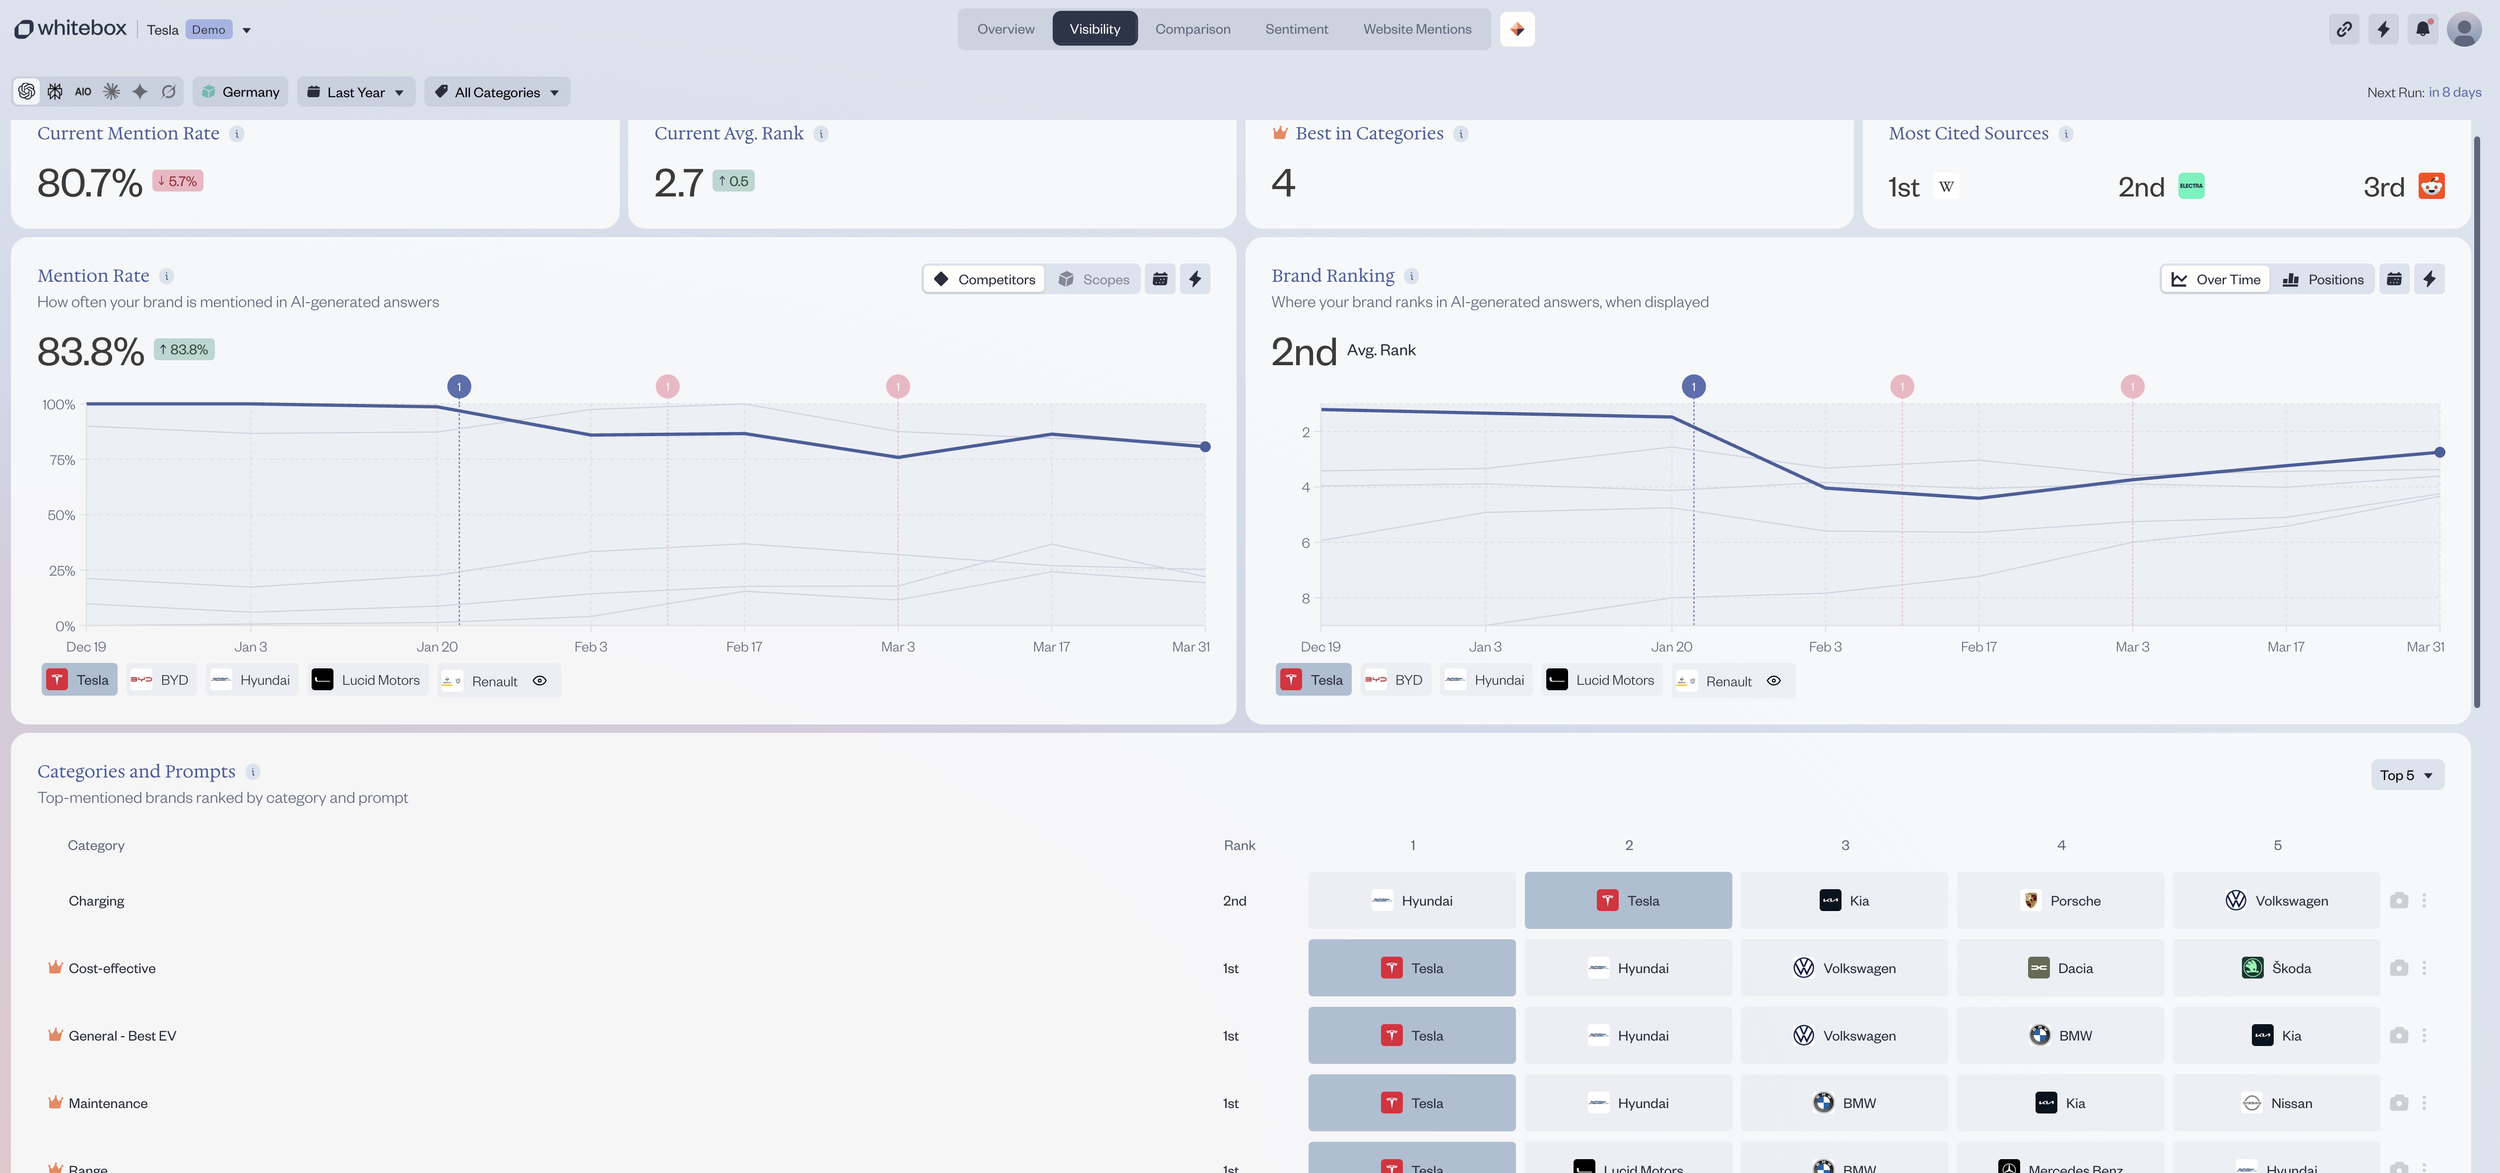Open the three-dot menu on the Maintenance row
Viewport: 2500px width, 1173px height.
coord(2424,1103)
